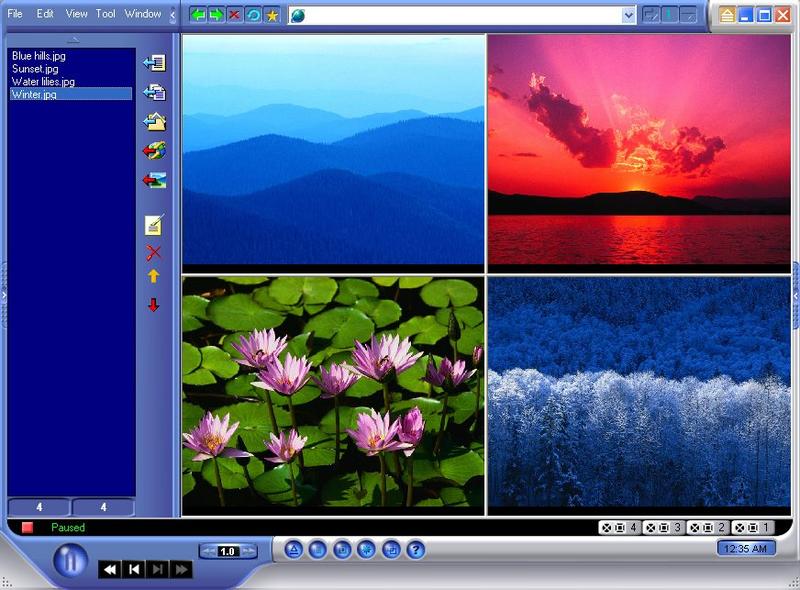This screenshot has height=590, width=800.
Task: Click the round help question button
Action: click(416, 550)
